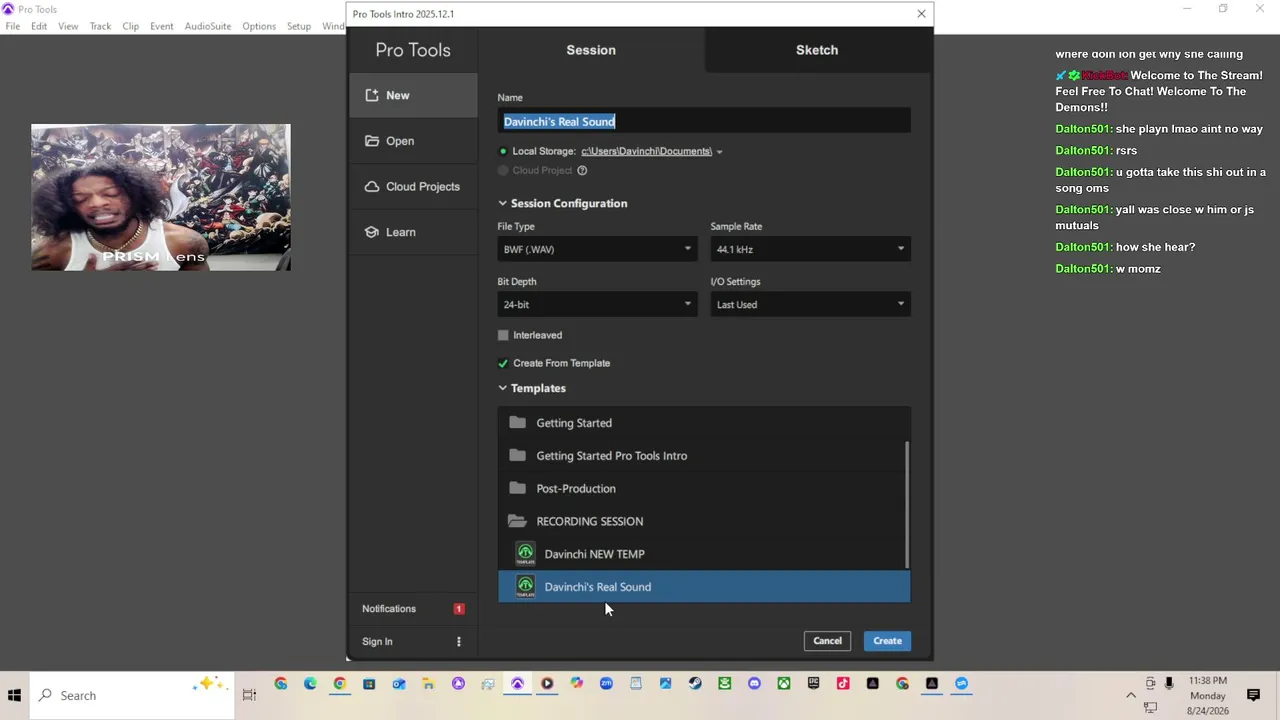The height and width of the screenshot is (720, 1280).
Task: Open Task View on the taskbar
Action: pos(249,696)
